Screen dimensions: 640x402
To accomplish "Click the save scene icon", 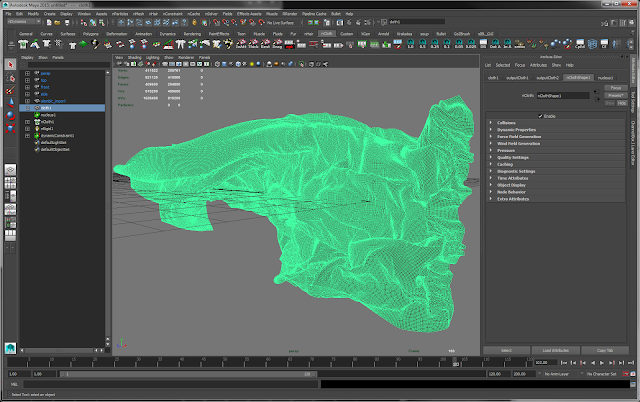I will [67, 22].
